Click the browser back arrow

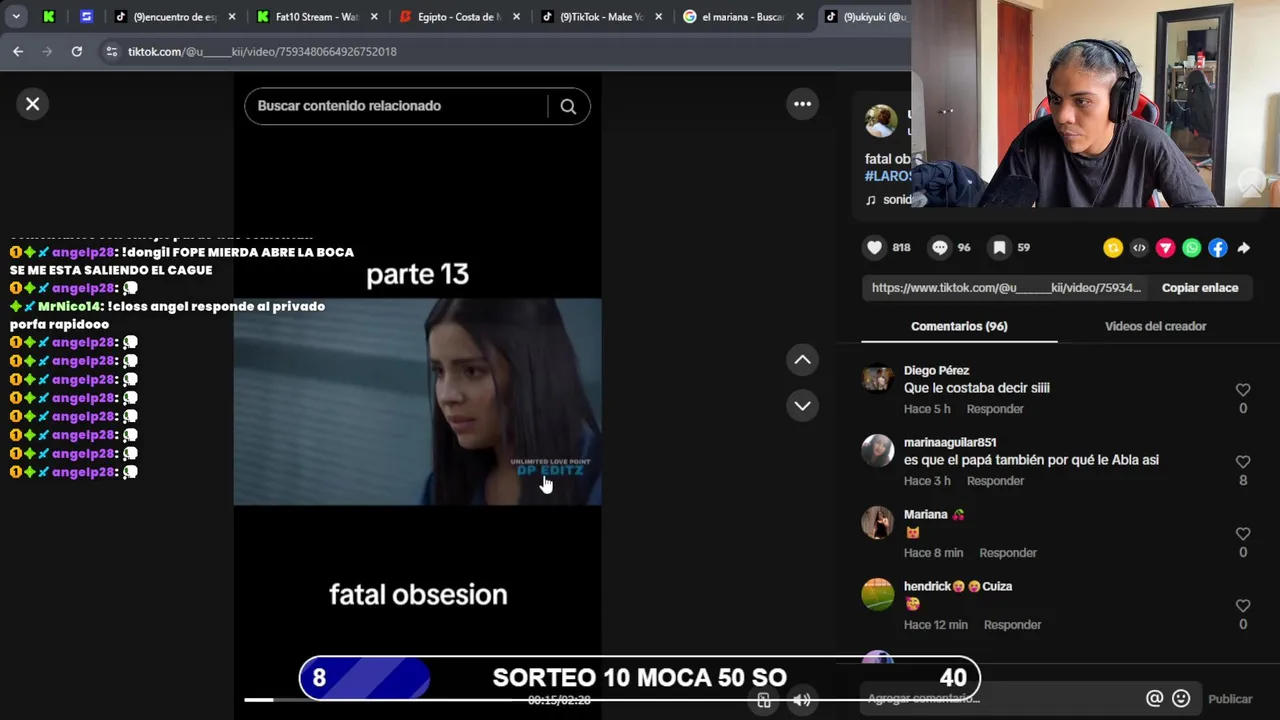tap(18, 51)
